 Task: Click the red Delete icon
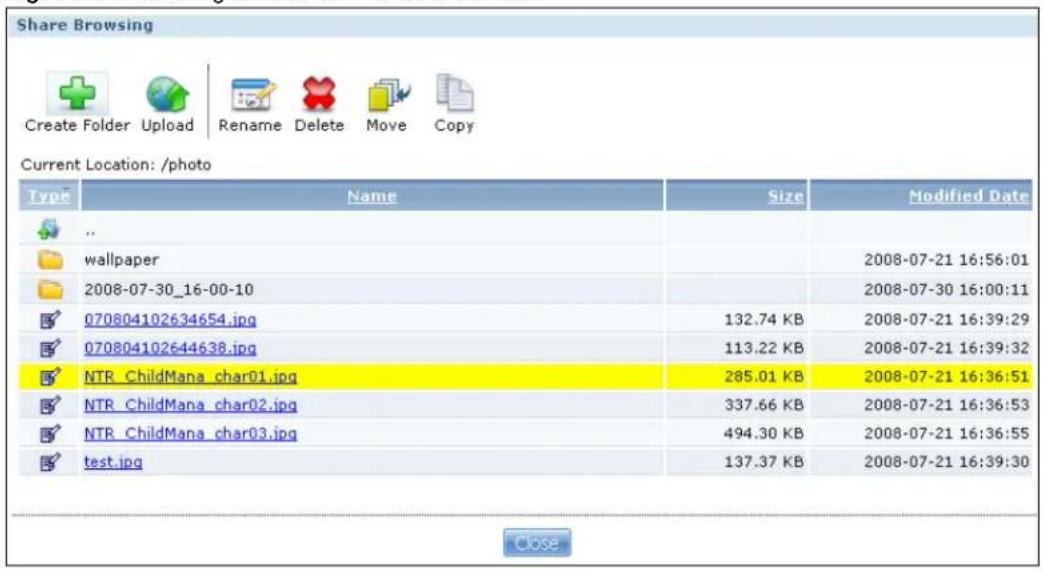coord(319,94)
